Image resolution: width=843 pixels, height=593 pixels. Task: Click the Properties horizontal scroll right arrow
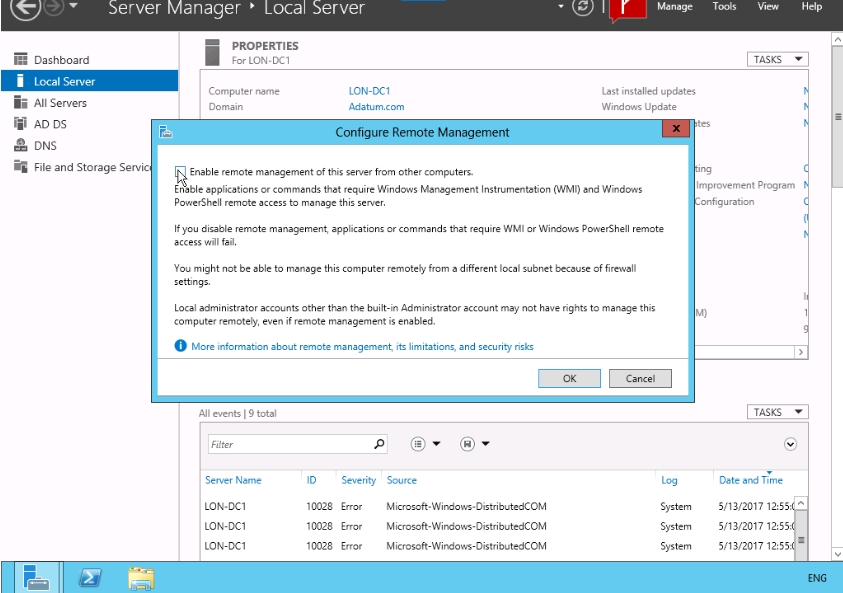(x=801, y=352)
